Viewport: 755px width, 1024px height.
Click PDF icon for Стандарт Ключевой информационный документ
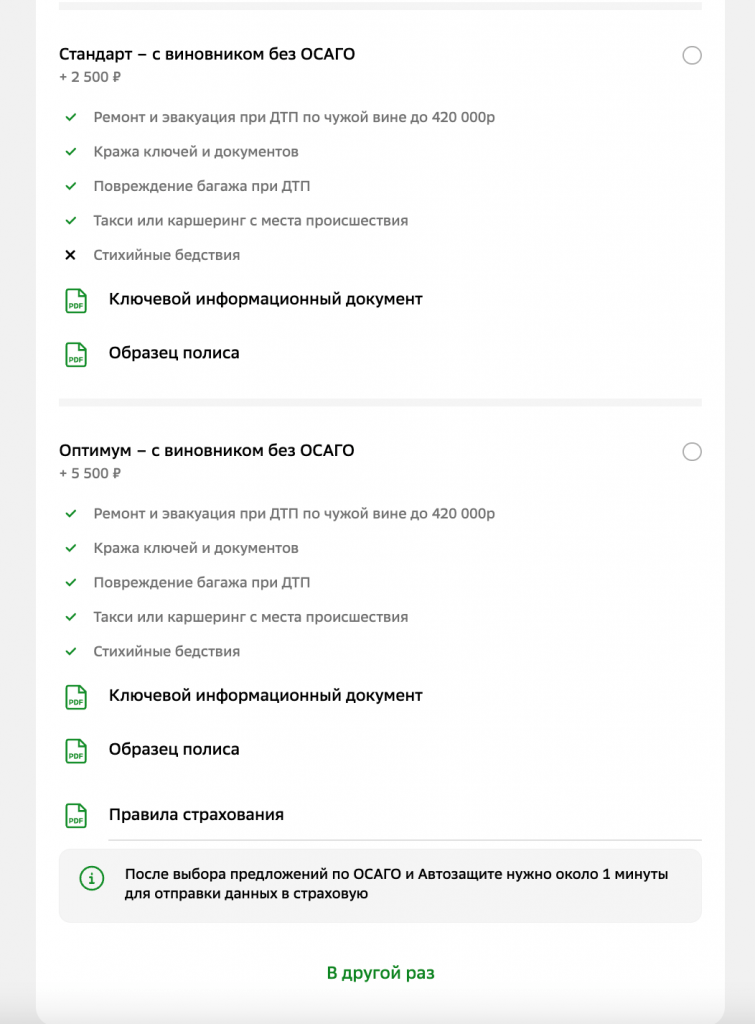(76, 300)
